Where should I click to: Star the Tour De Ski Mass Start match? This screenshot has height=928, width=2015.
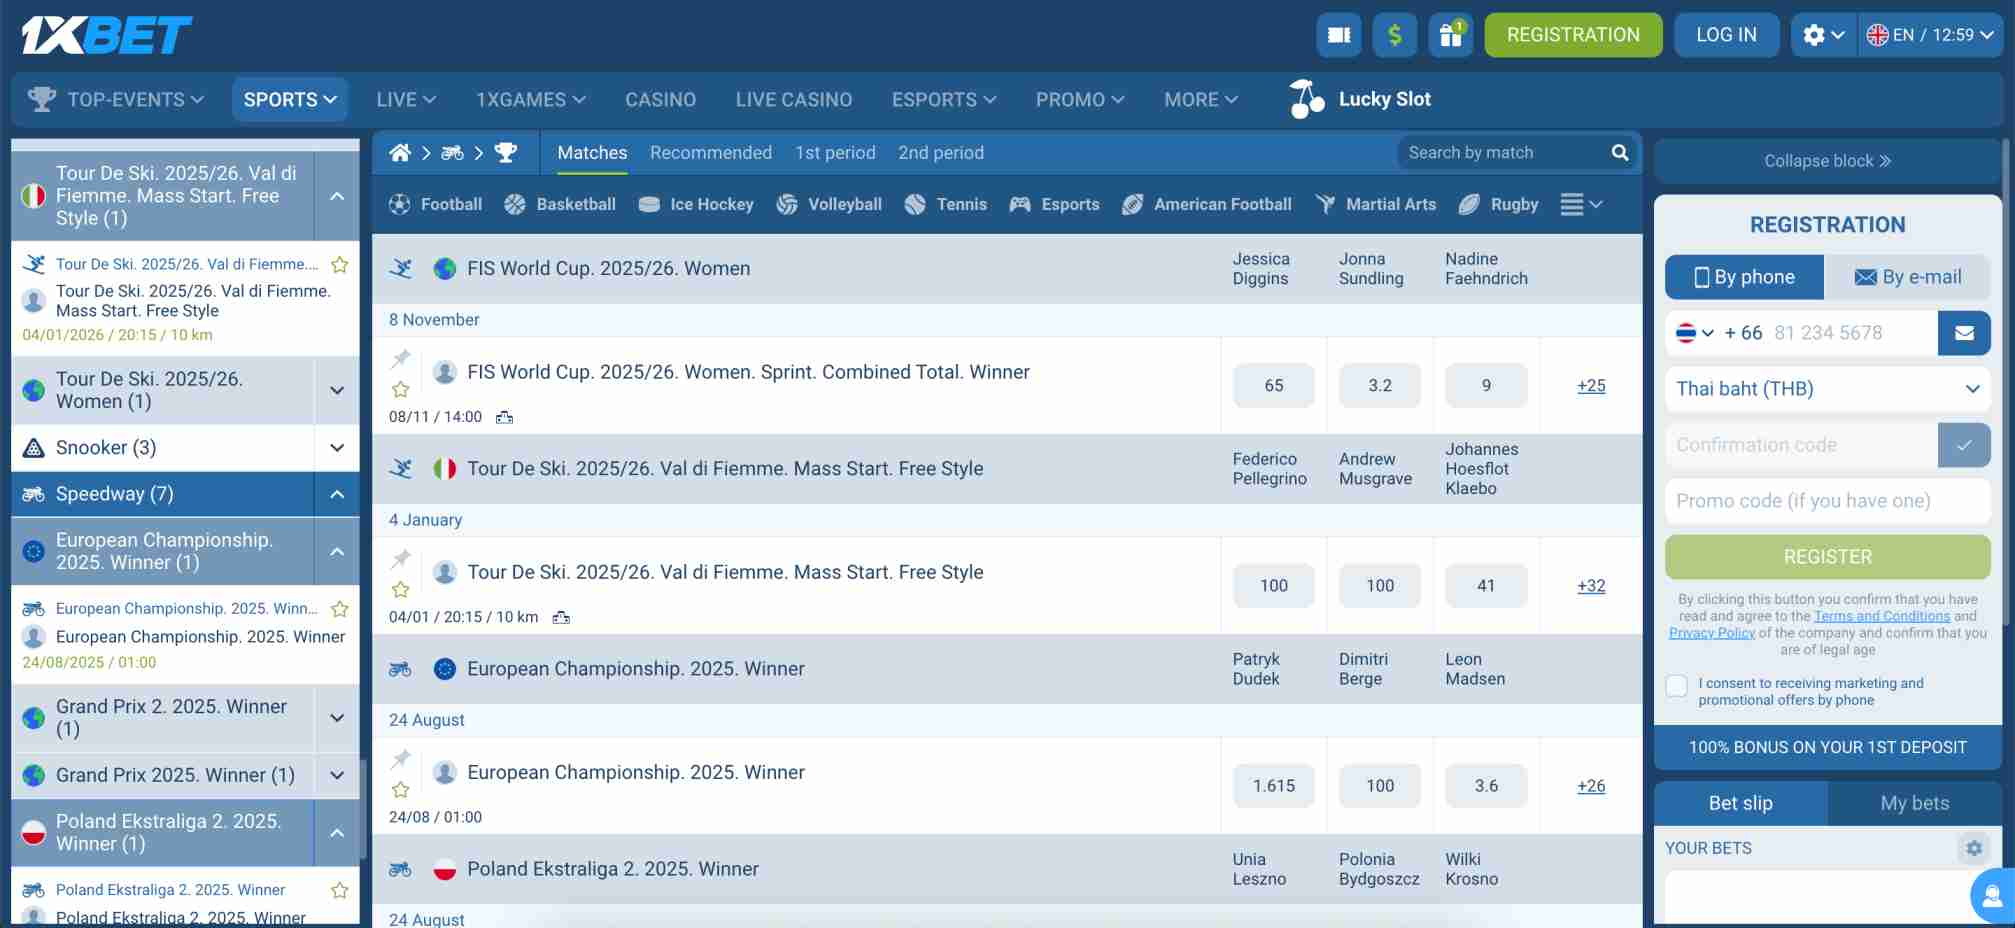[401, 590]
